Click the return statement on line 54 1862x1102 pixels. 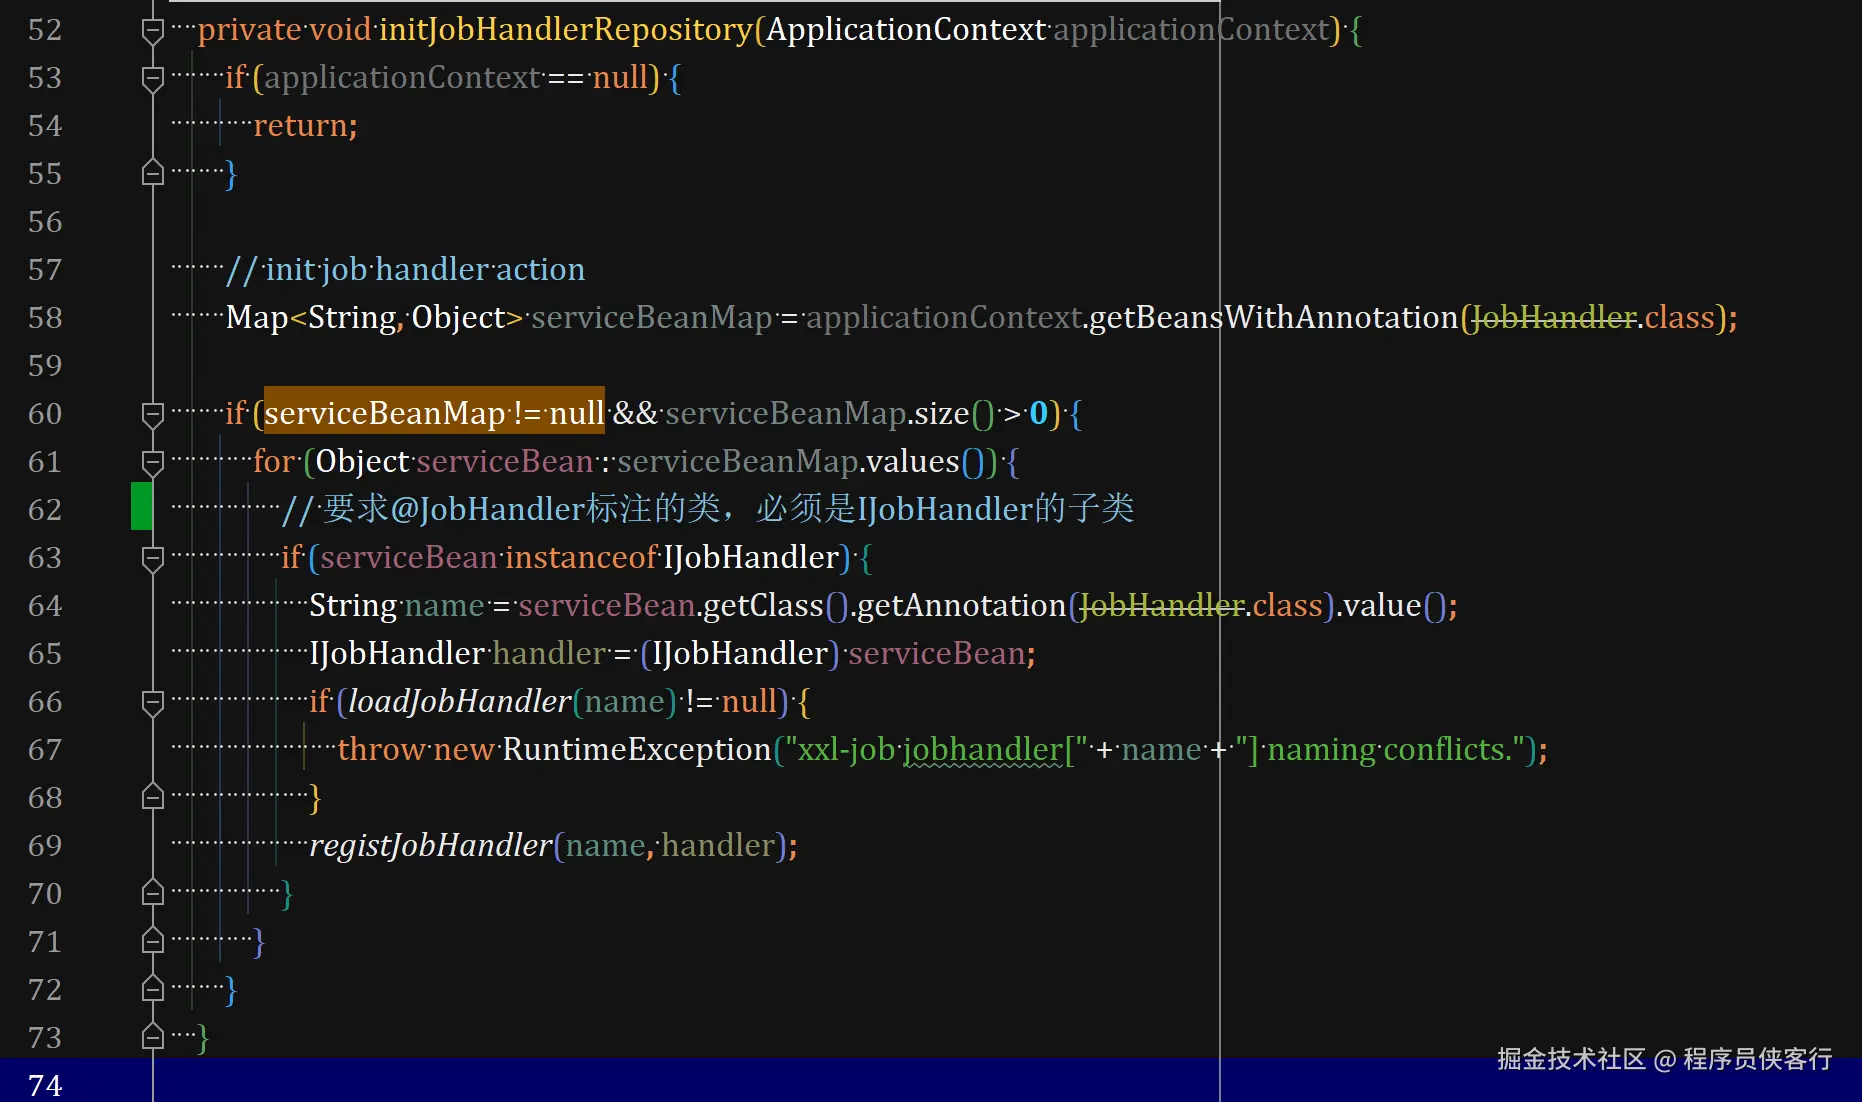[x=305, y=126]
